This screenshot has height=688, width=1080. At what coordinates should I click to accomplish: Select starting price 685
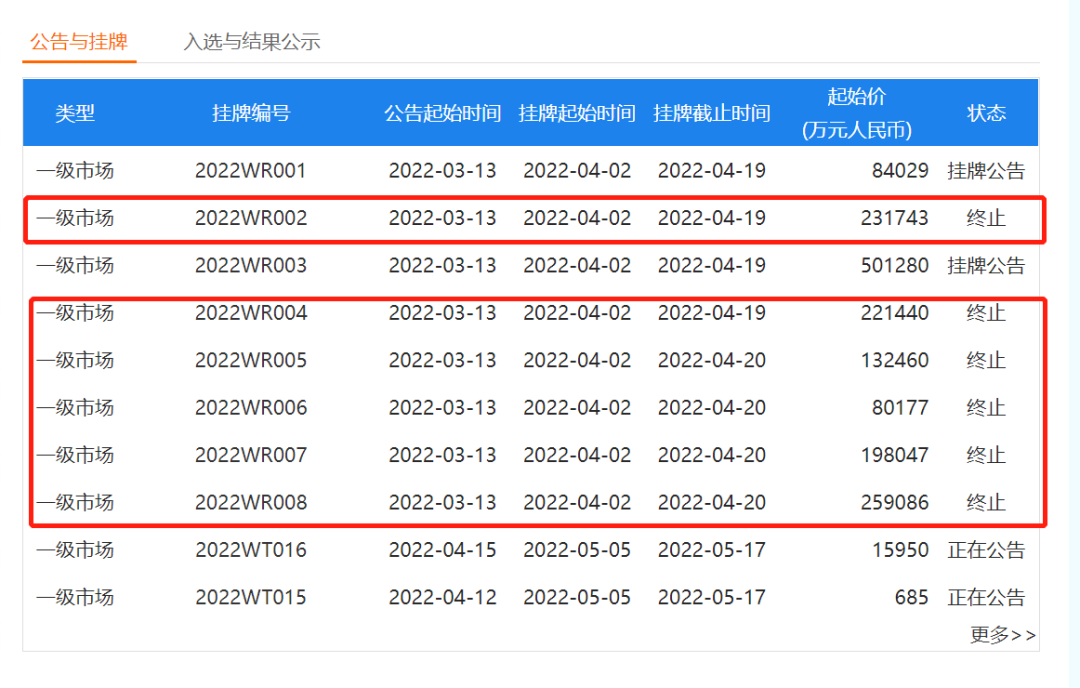(912, 598)
